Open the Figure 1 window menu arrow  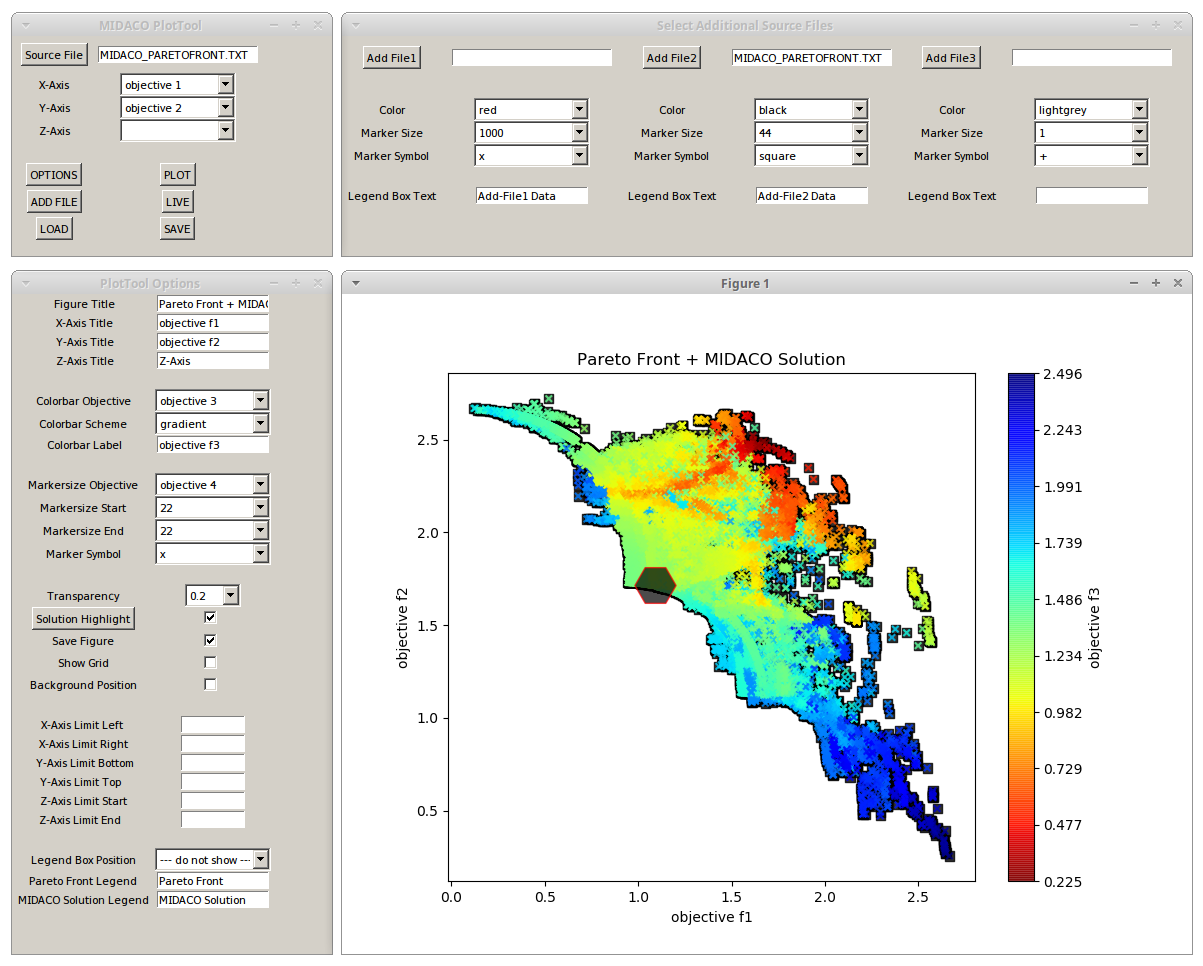click(355, 283)
